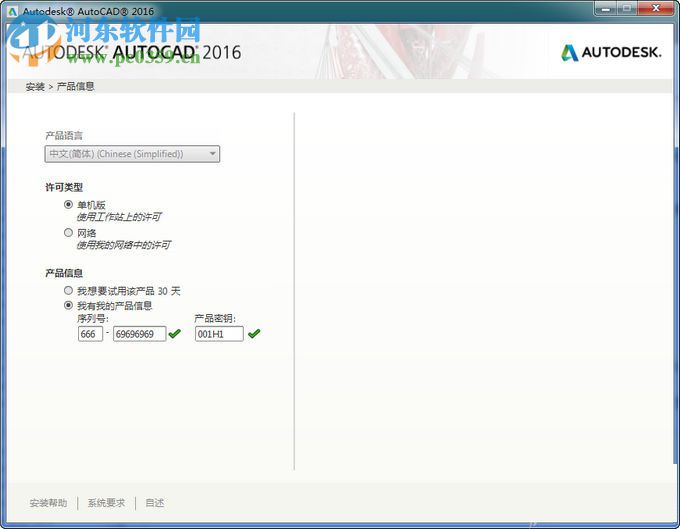Click the serial number prefix field 666

(x=90, y=334)
